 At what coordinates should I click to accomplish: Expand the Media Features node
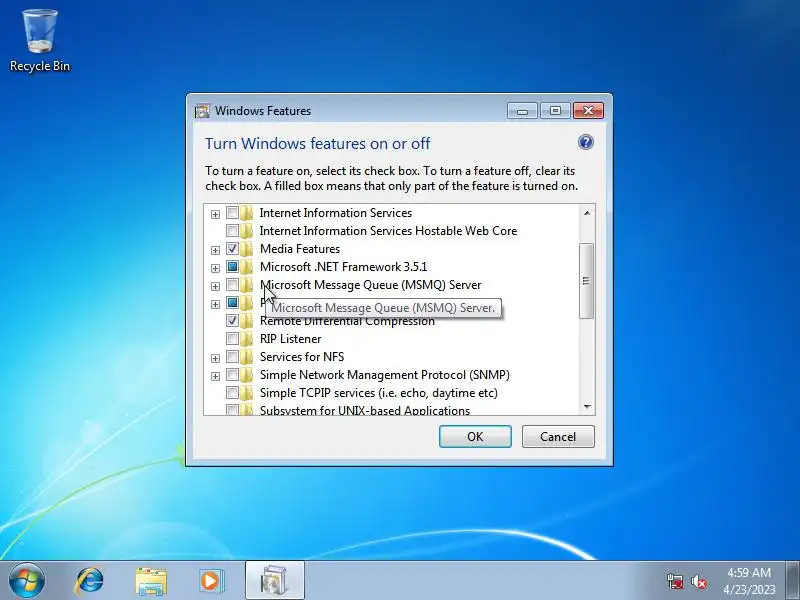click(x=215, y=250)
